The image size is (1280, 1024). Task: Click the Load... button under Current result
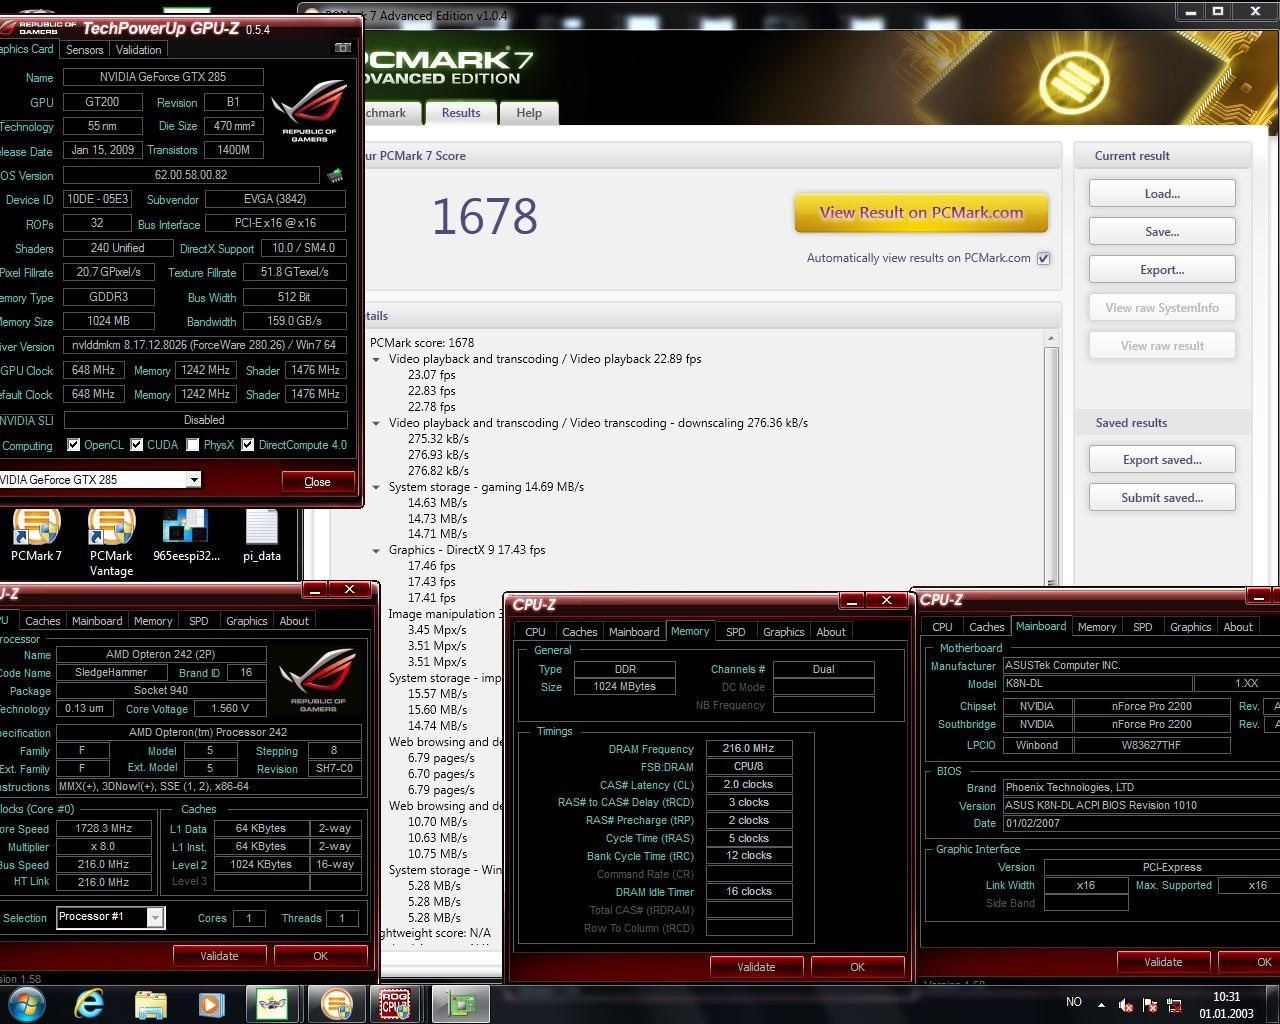[x=1162, y=194]
